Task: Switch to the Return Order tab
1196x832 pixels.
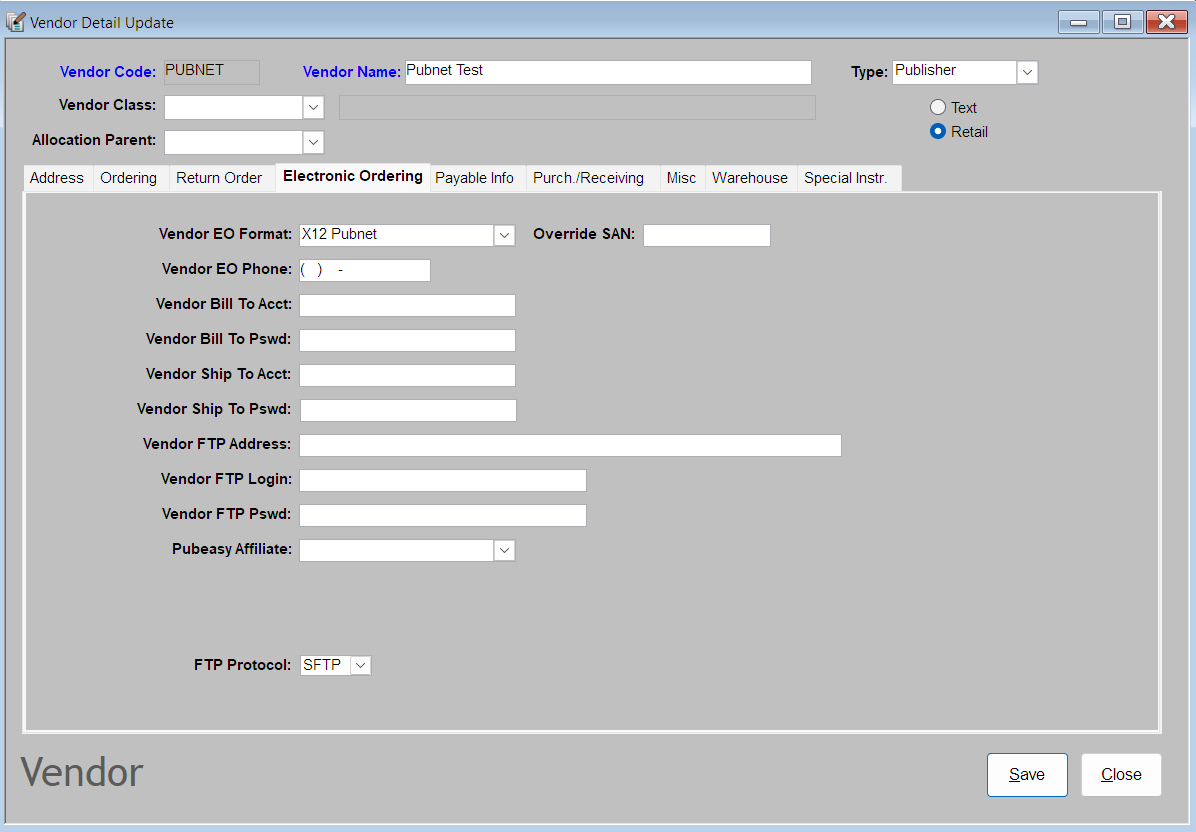Action: [x=219, y=178]
